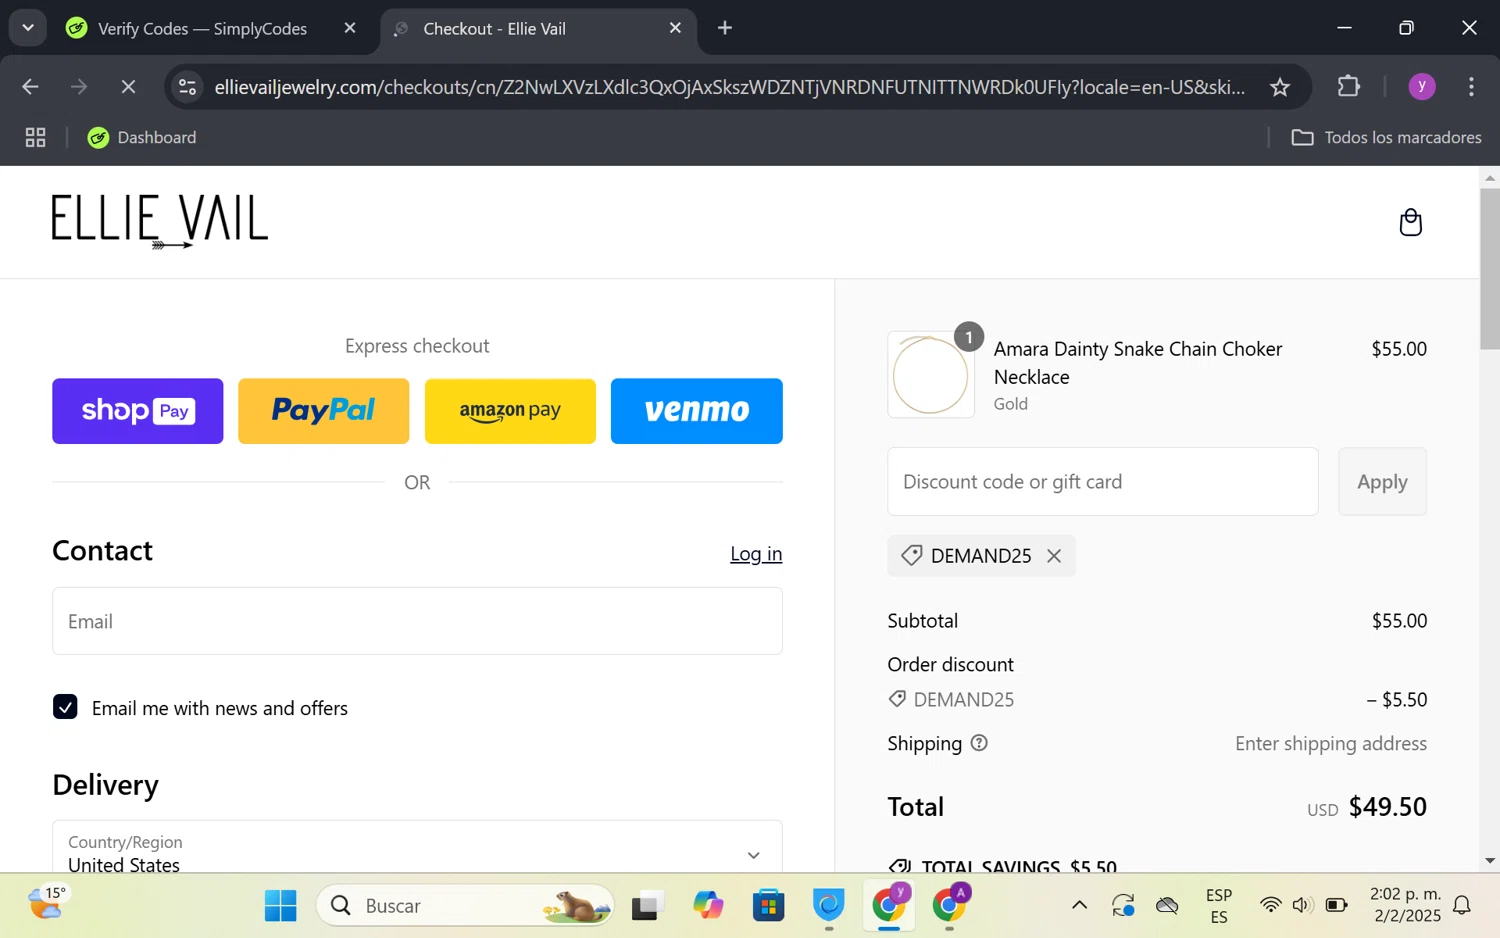The height and width of the screenshot is (938, 1500).
Task: Open the tab search dropdown arrow
Action: tap(28, 28)
